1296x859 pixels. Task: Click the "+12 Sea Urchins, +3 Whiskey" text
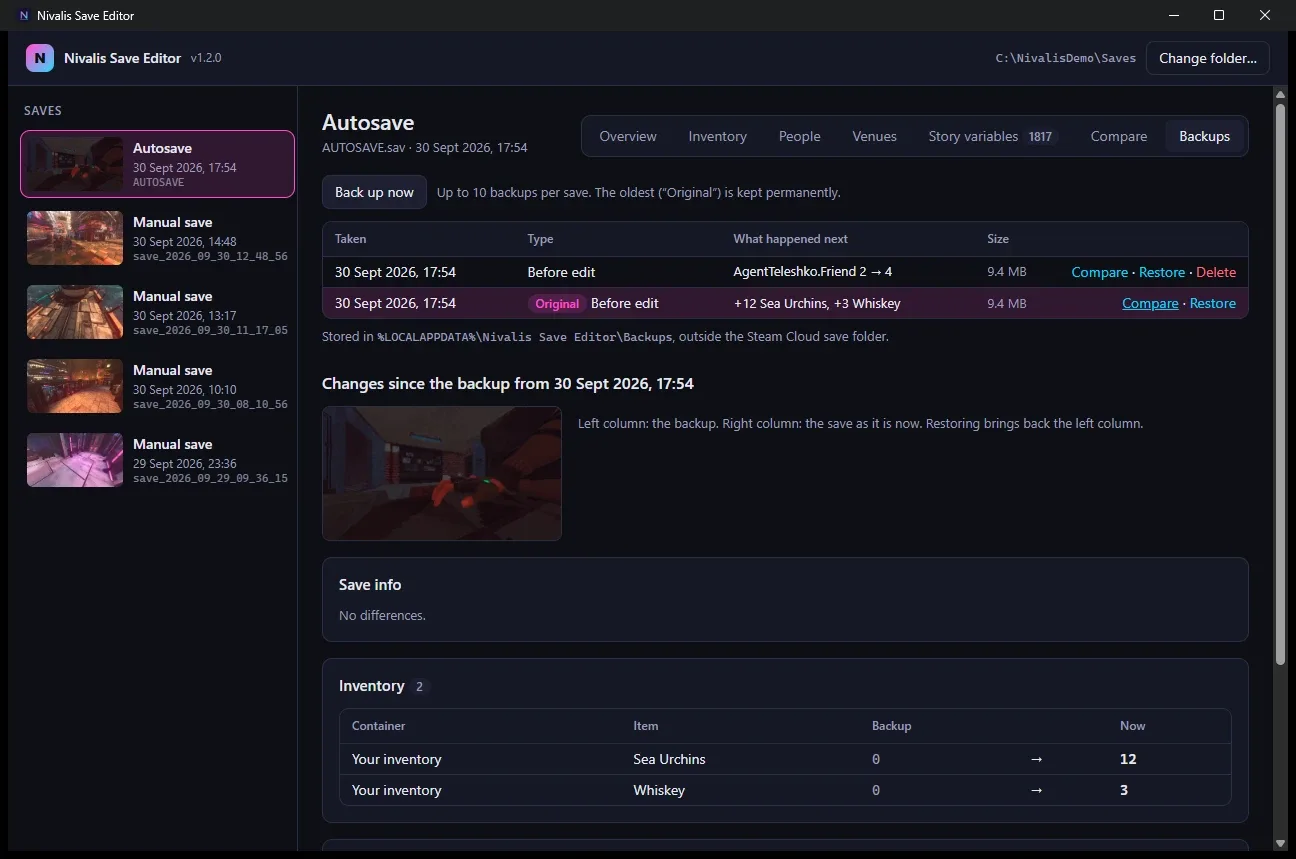click(x=817, y=303)
